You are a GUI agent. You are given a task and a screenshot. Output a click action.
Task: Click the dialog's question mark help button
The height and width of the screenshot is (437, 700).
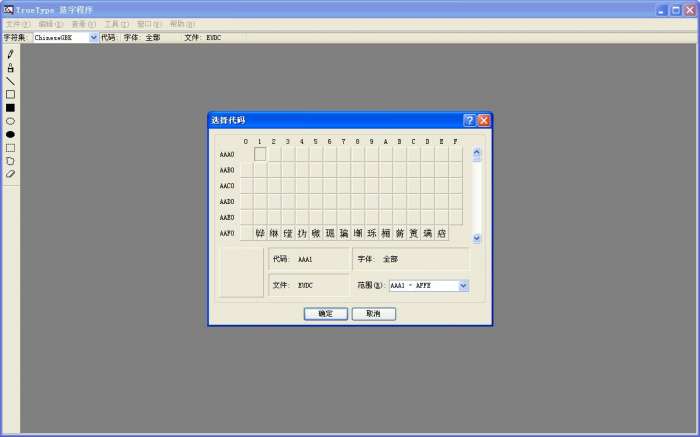(x=469, y=120)
